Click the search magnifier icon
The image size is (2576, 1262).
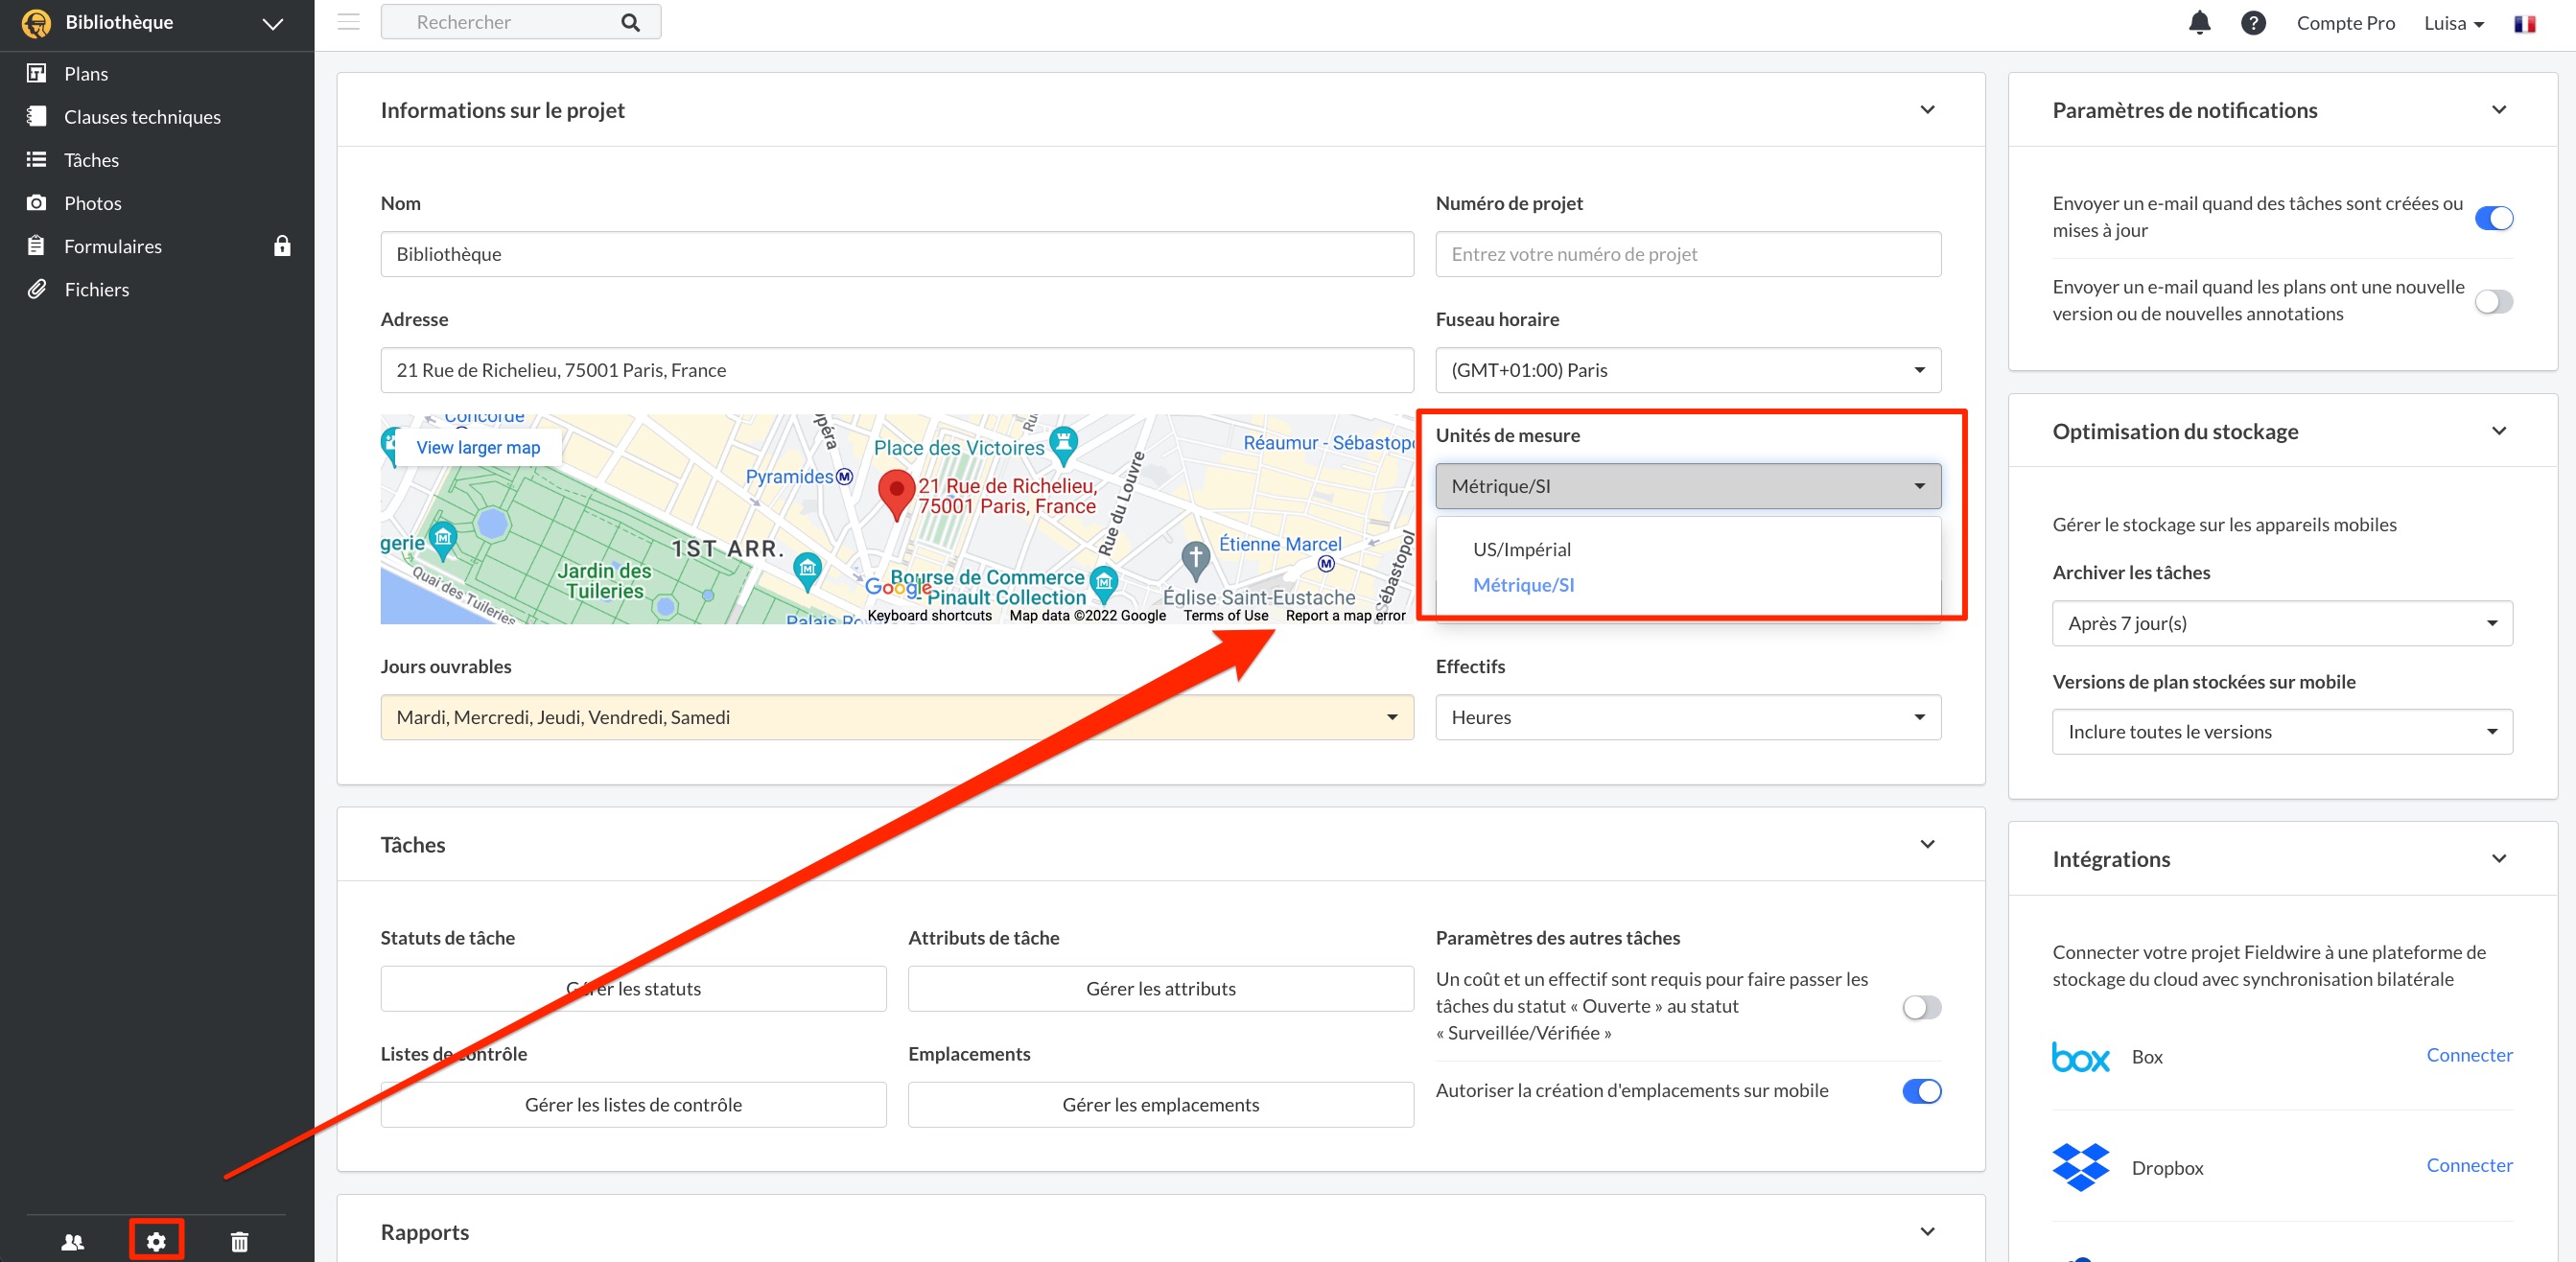point(630,22)
